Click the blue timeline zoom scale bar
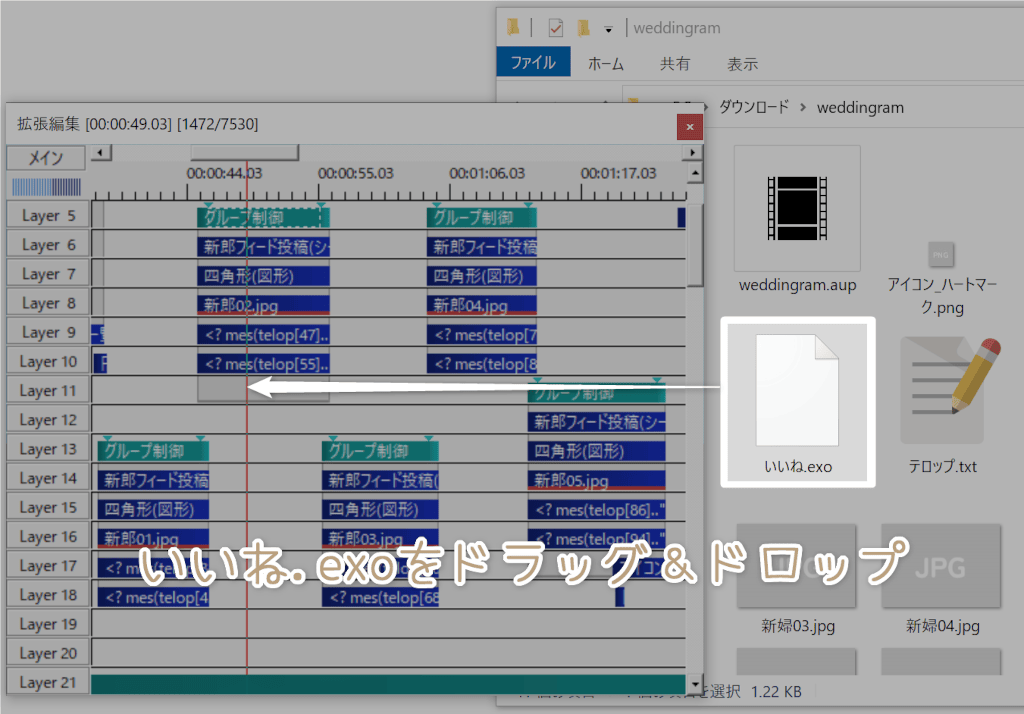This screenshot has width=1024, height=714. tap(46, 188)
